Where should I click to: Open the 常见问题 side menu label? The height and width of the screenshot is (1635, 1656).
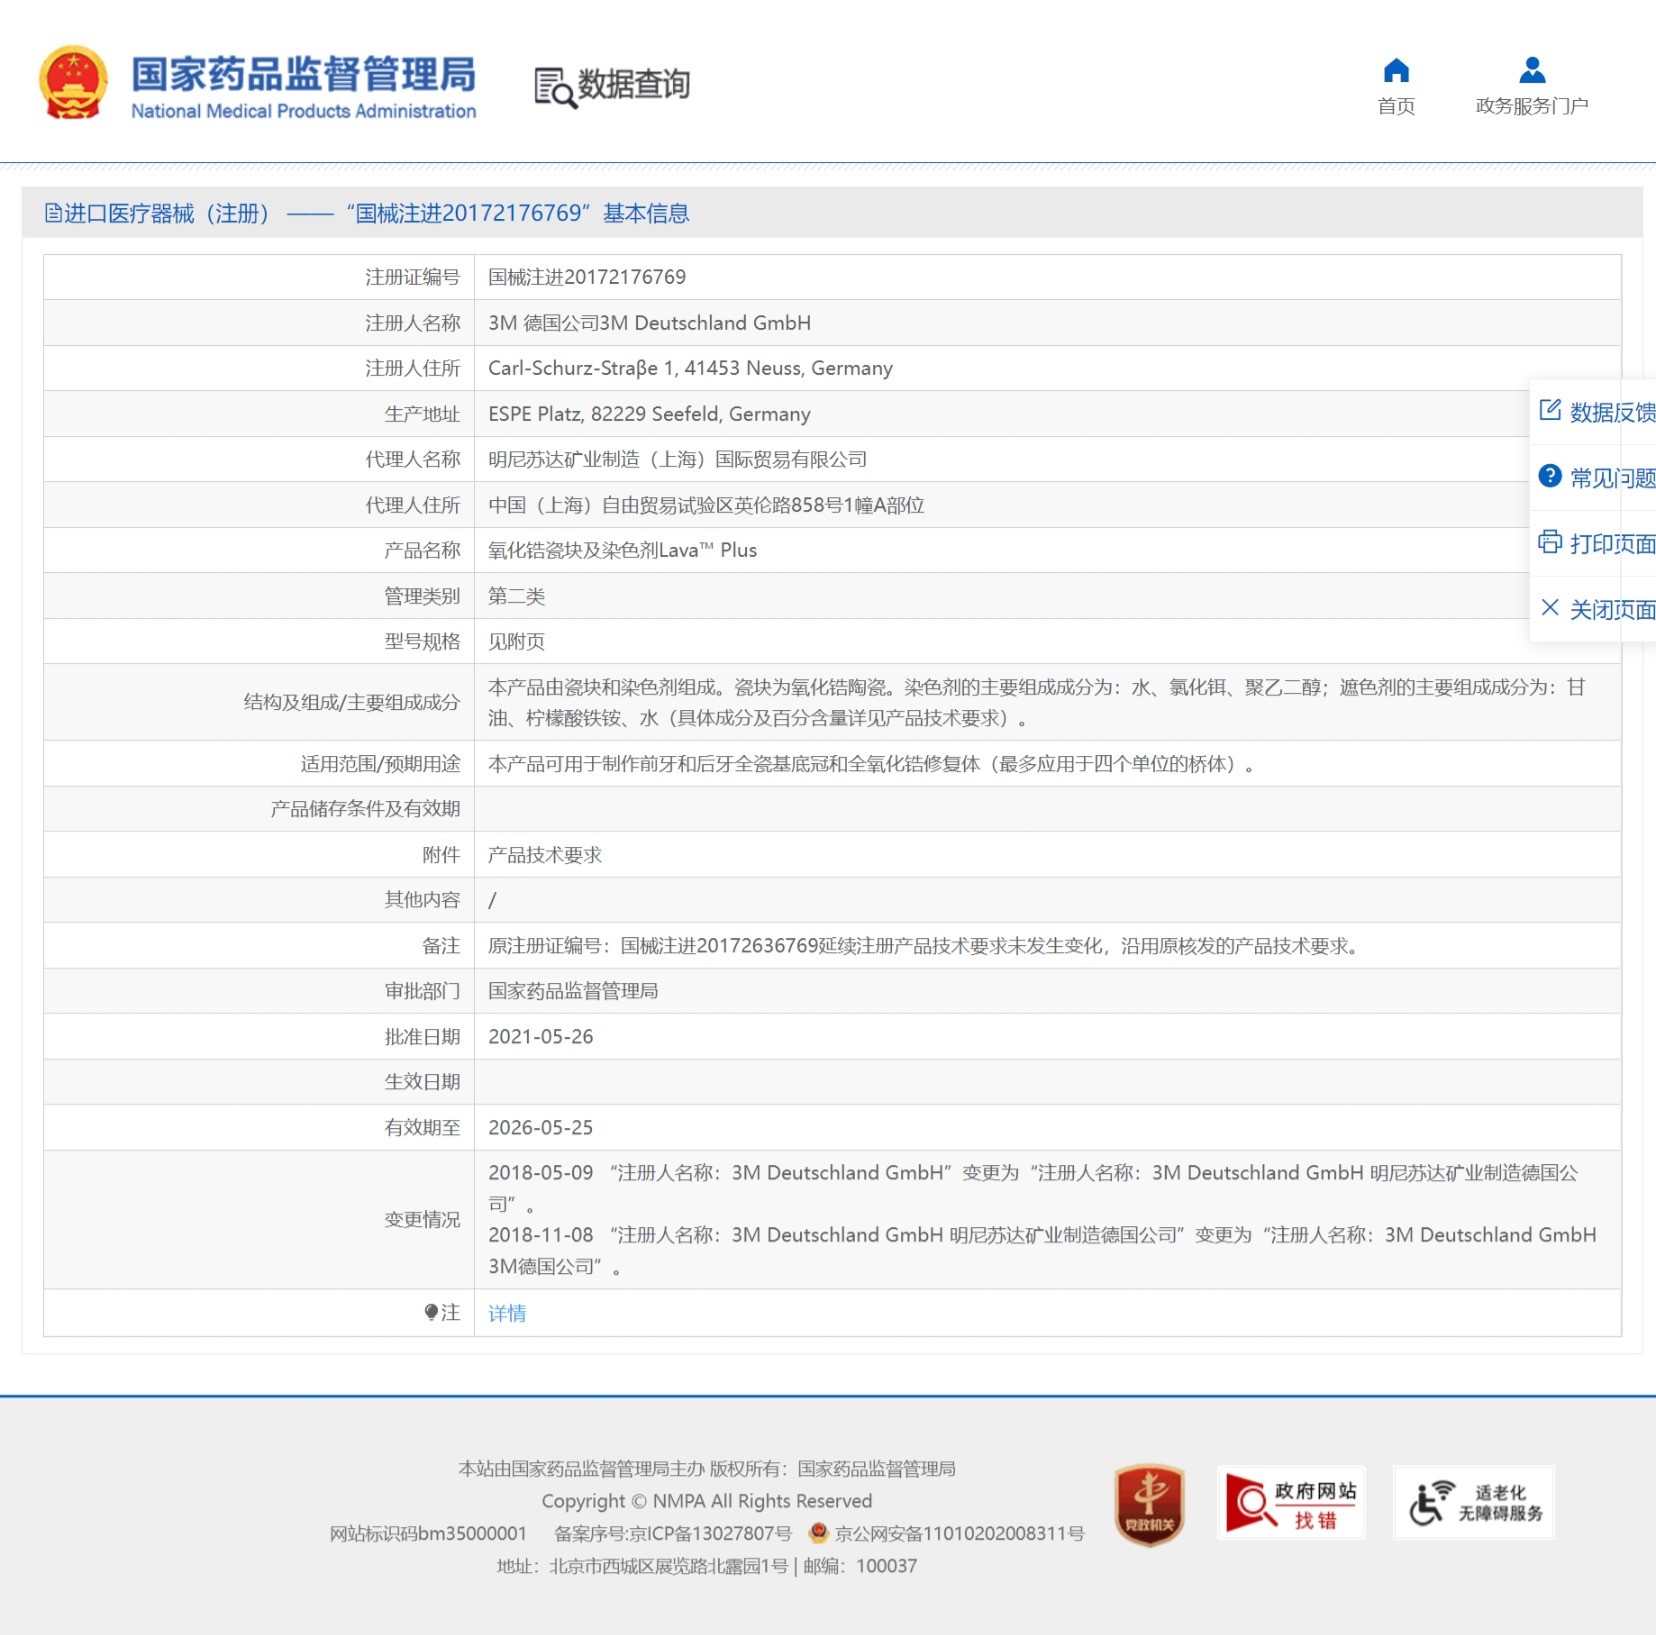[x=1612, y=478]
